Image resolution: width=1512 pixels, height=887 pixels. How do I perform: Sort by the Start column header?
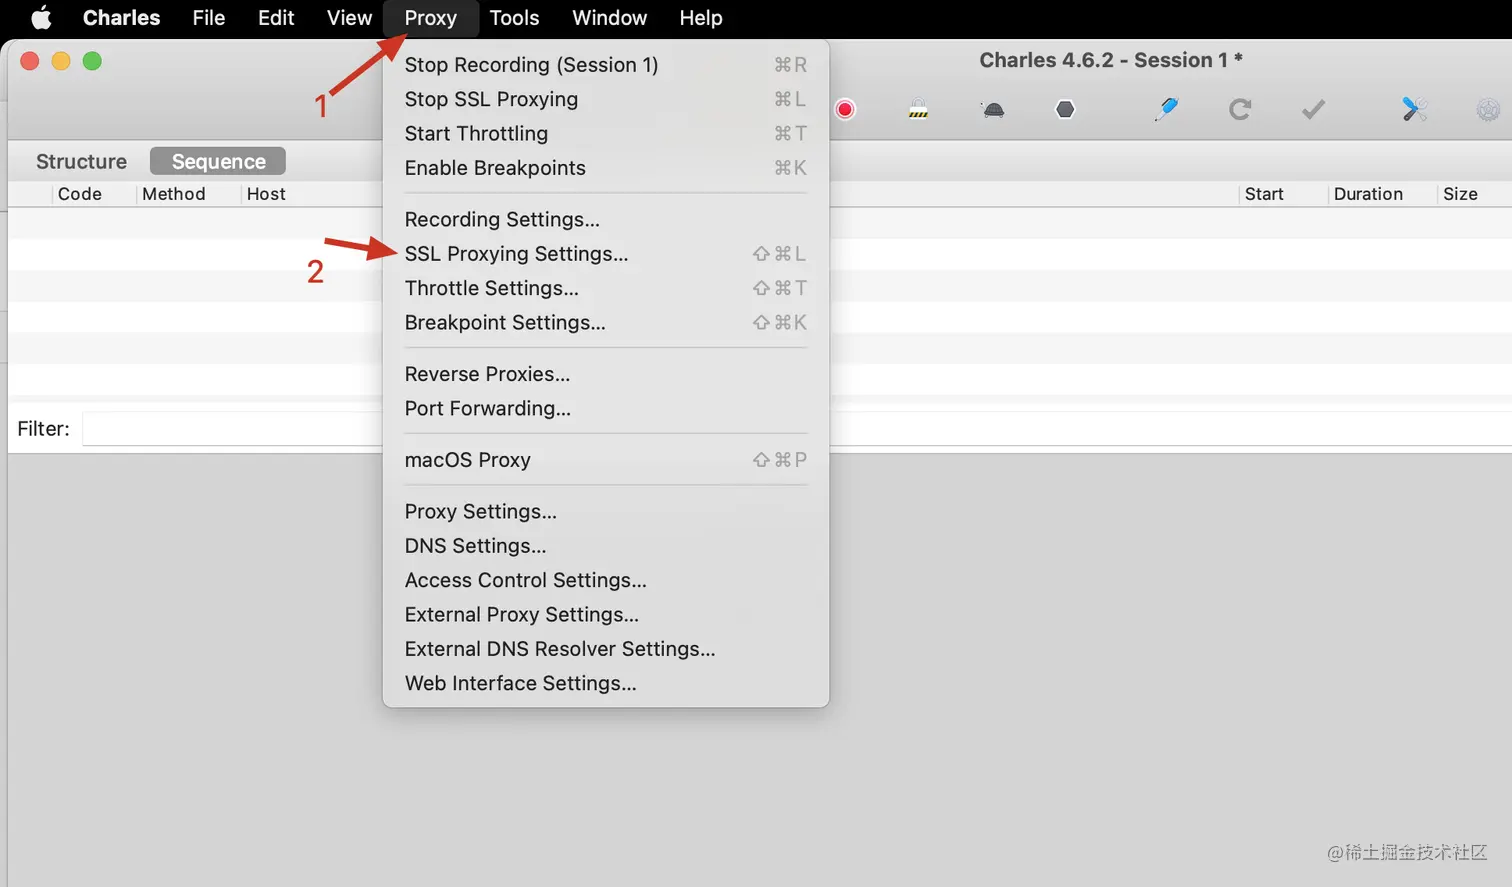(x=1264, y=194)
